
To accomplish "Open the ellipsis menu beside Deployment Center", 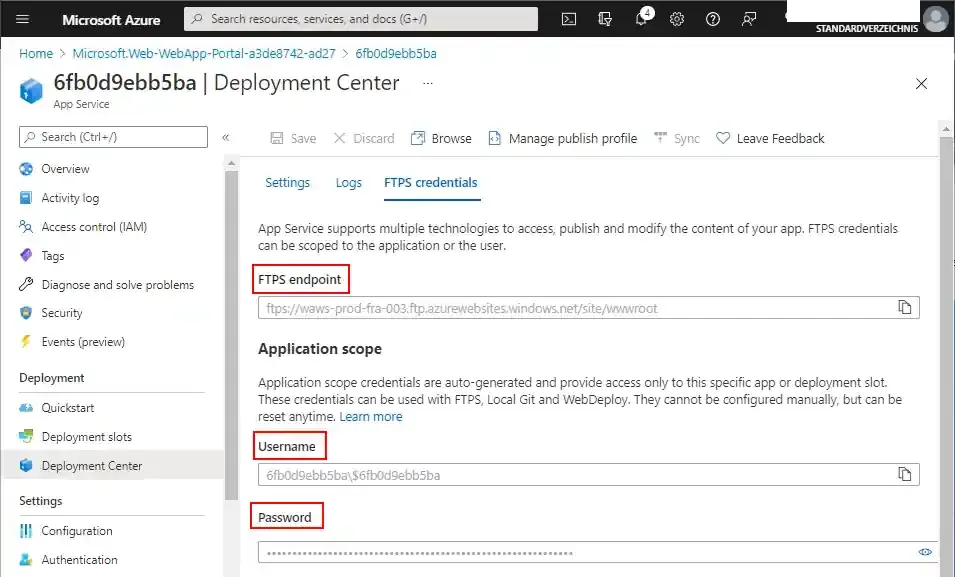I will tap(426, 84).
